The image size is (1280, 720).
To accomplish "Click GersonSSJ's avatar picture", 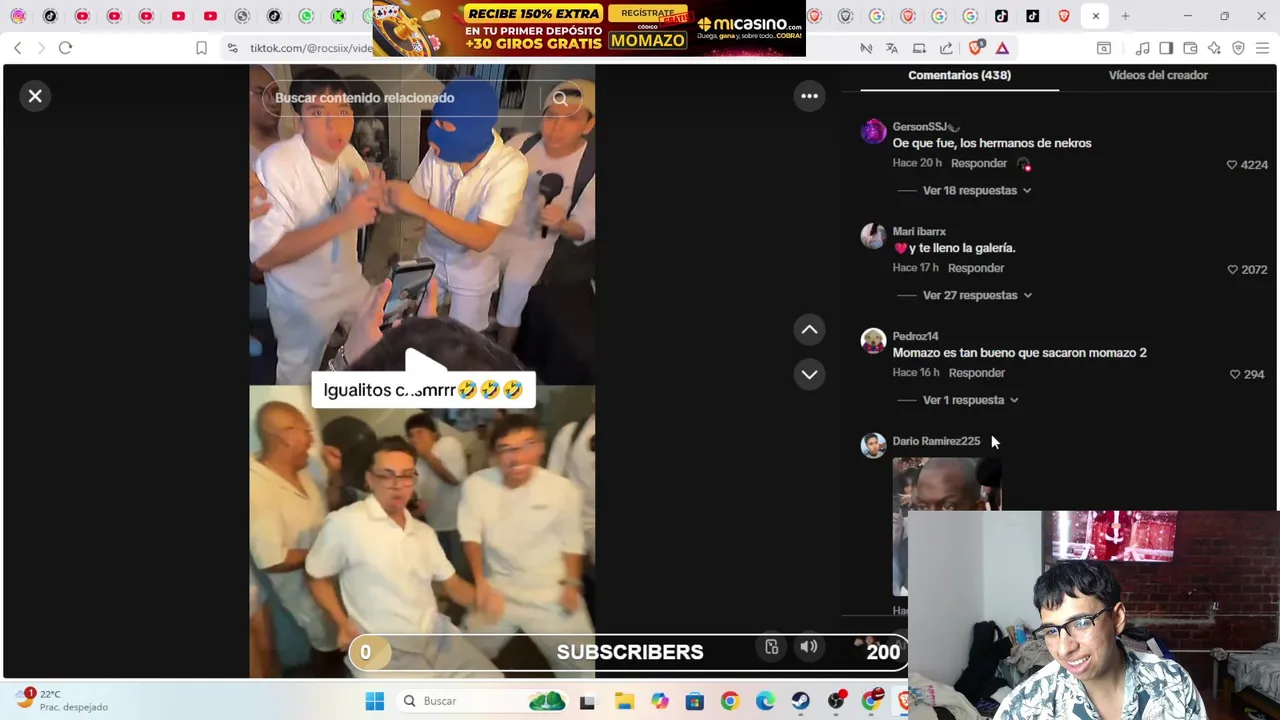I will click(873, 132).
